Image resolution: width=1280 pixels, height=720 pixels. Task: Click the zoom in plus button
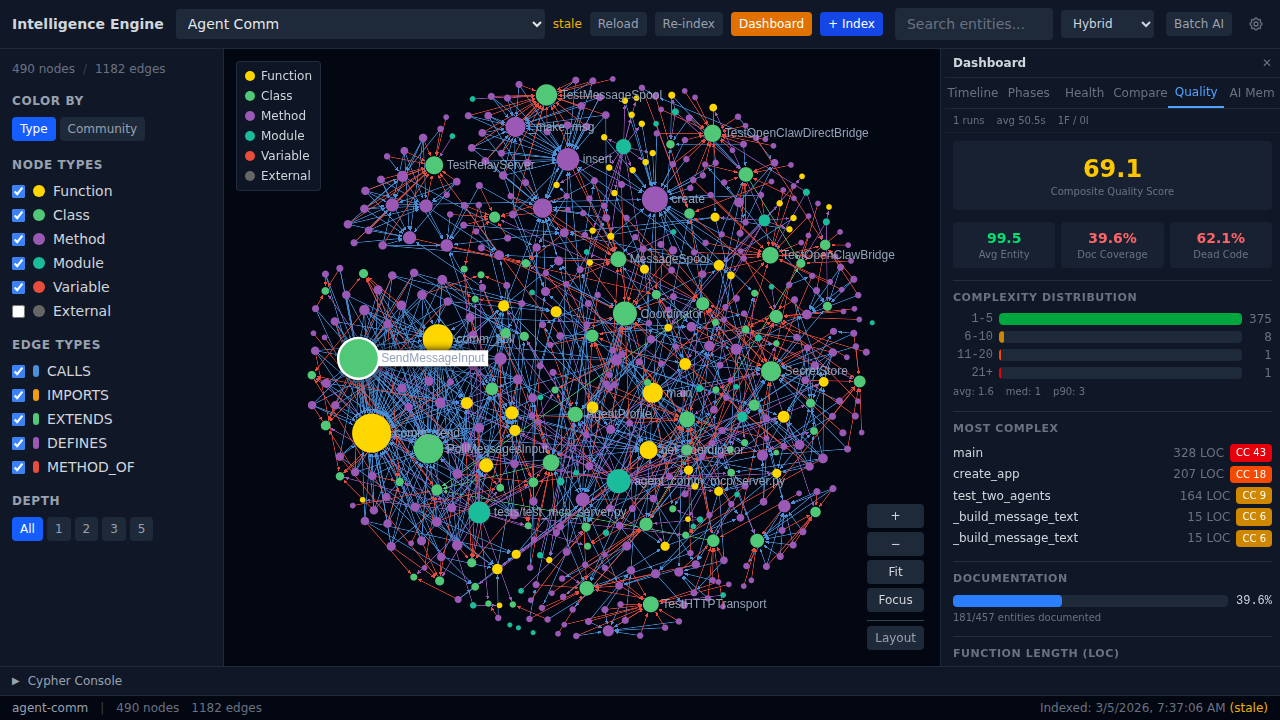tap(895, 516)
